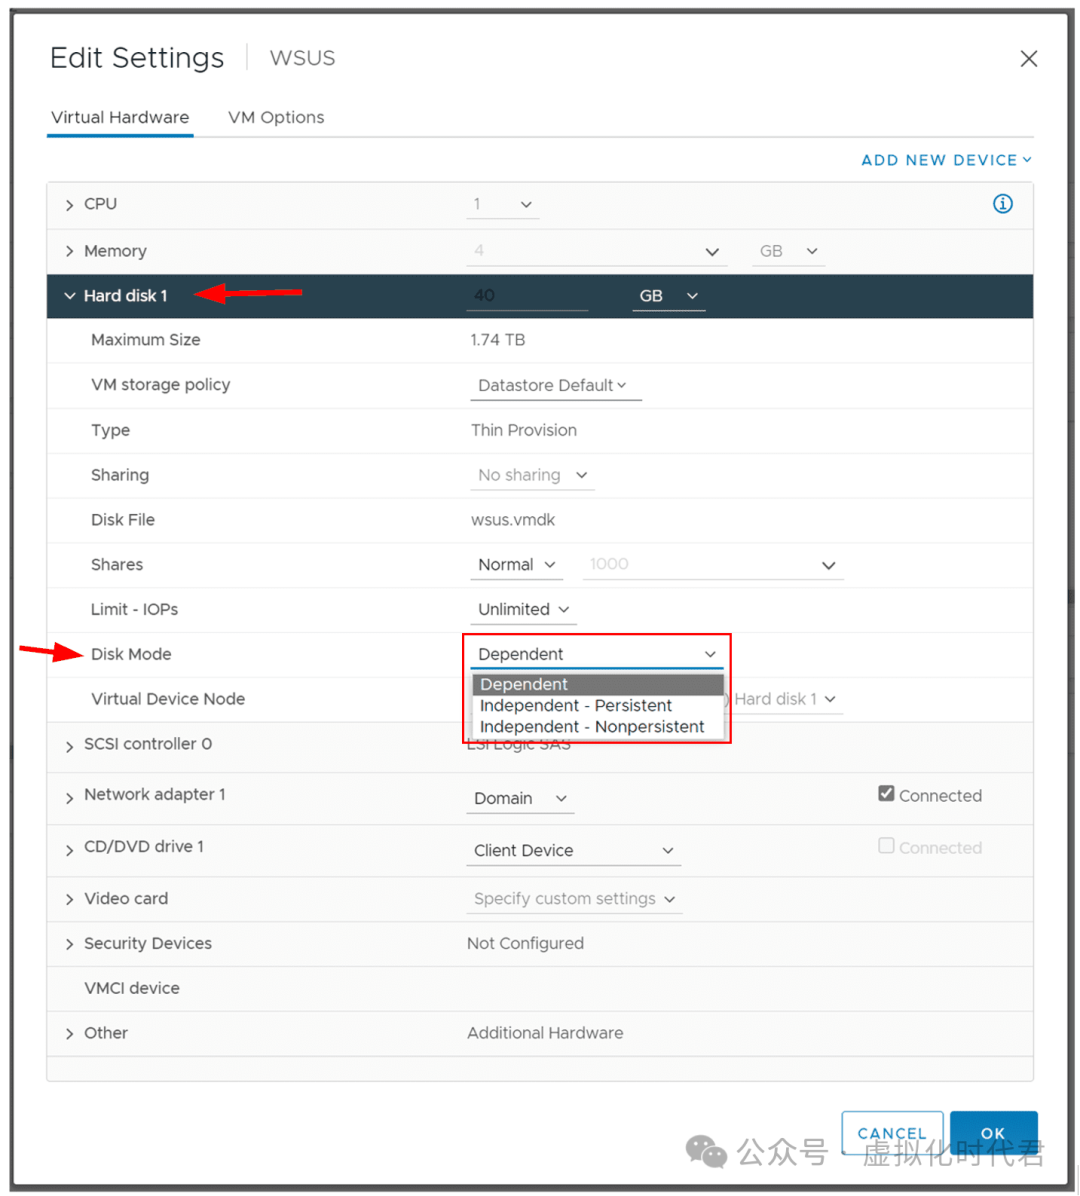Viewport: 1080px width, 1196px height.
Task: Click the Thin Provision type value
Action: coord(524,430)
